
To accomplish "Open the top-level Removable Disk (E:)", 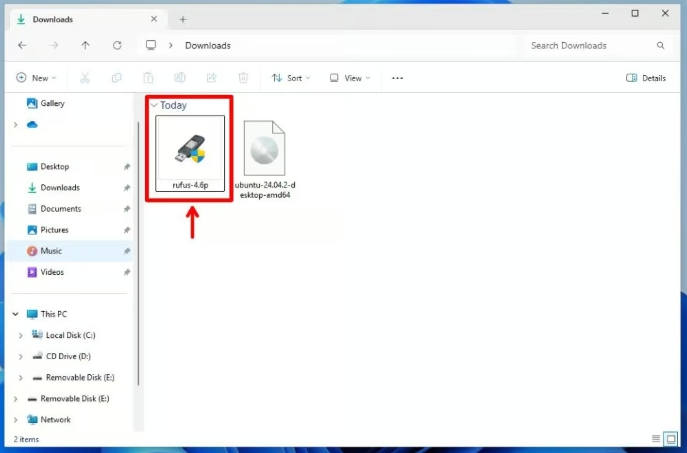I will (68, 399).
